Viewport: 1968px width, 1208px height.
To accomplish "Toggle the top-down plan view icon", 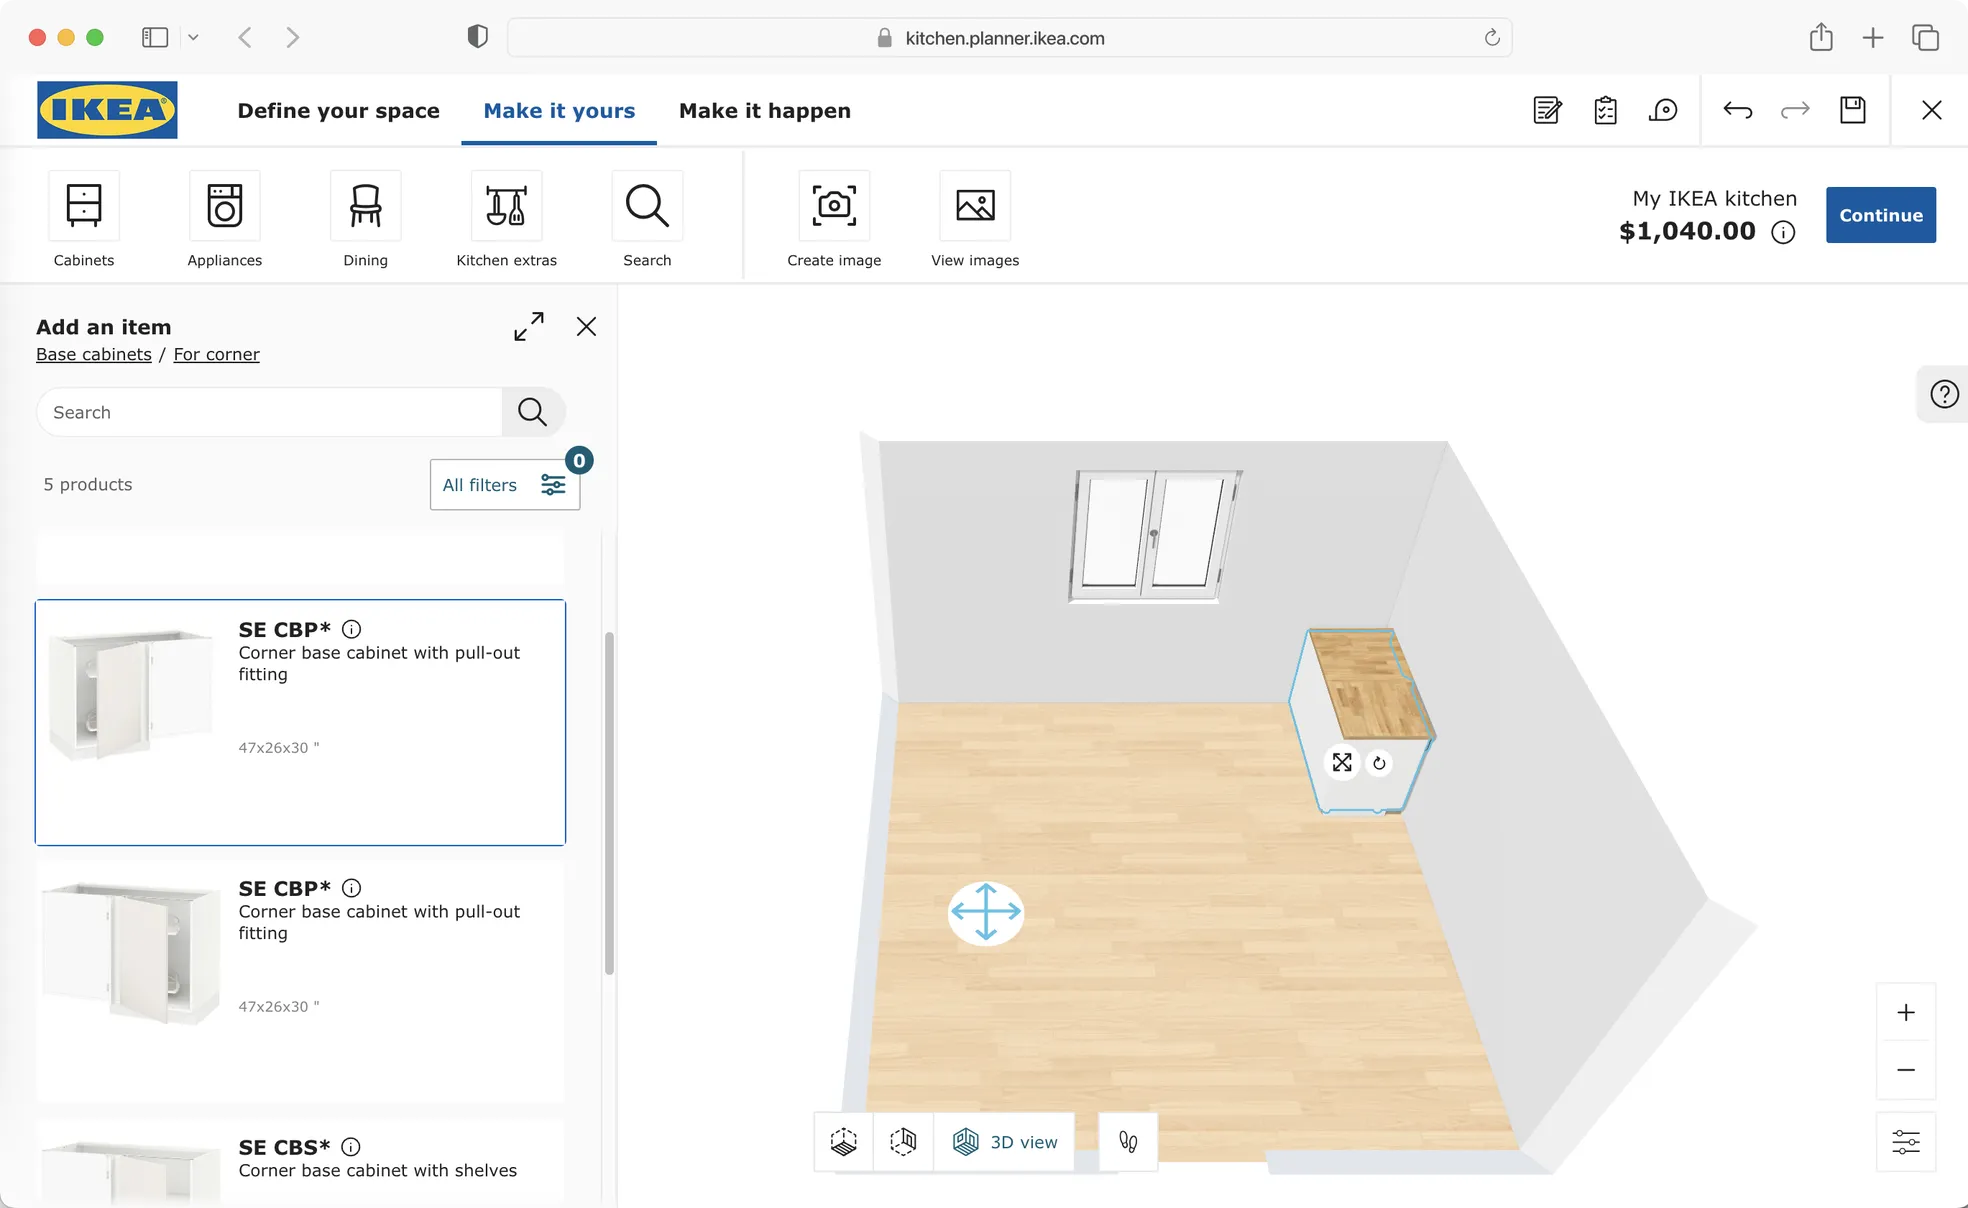I will tap(844, 1142).
